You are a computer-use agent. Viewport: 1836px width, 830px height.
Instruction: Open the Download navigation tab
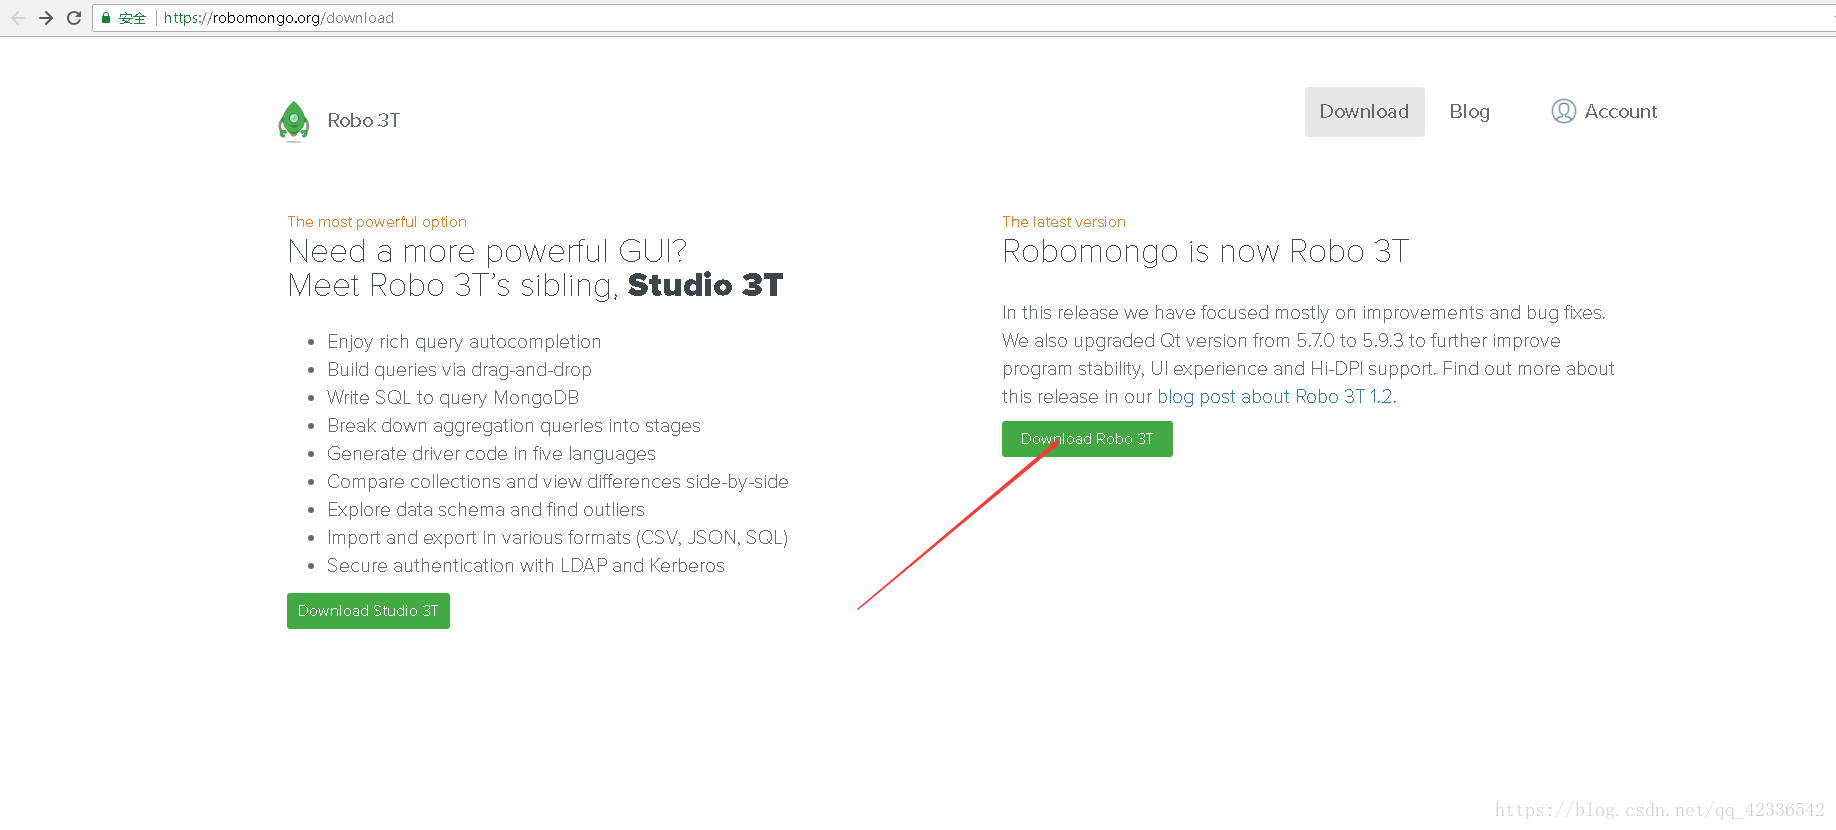click(x=1364, y=111)
